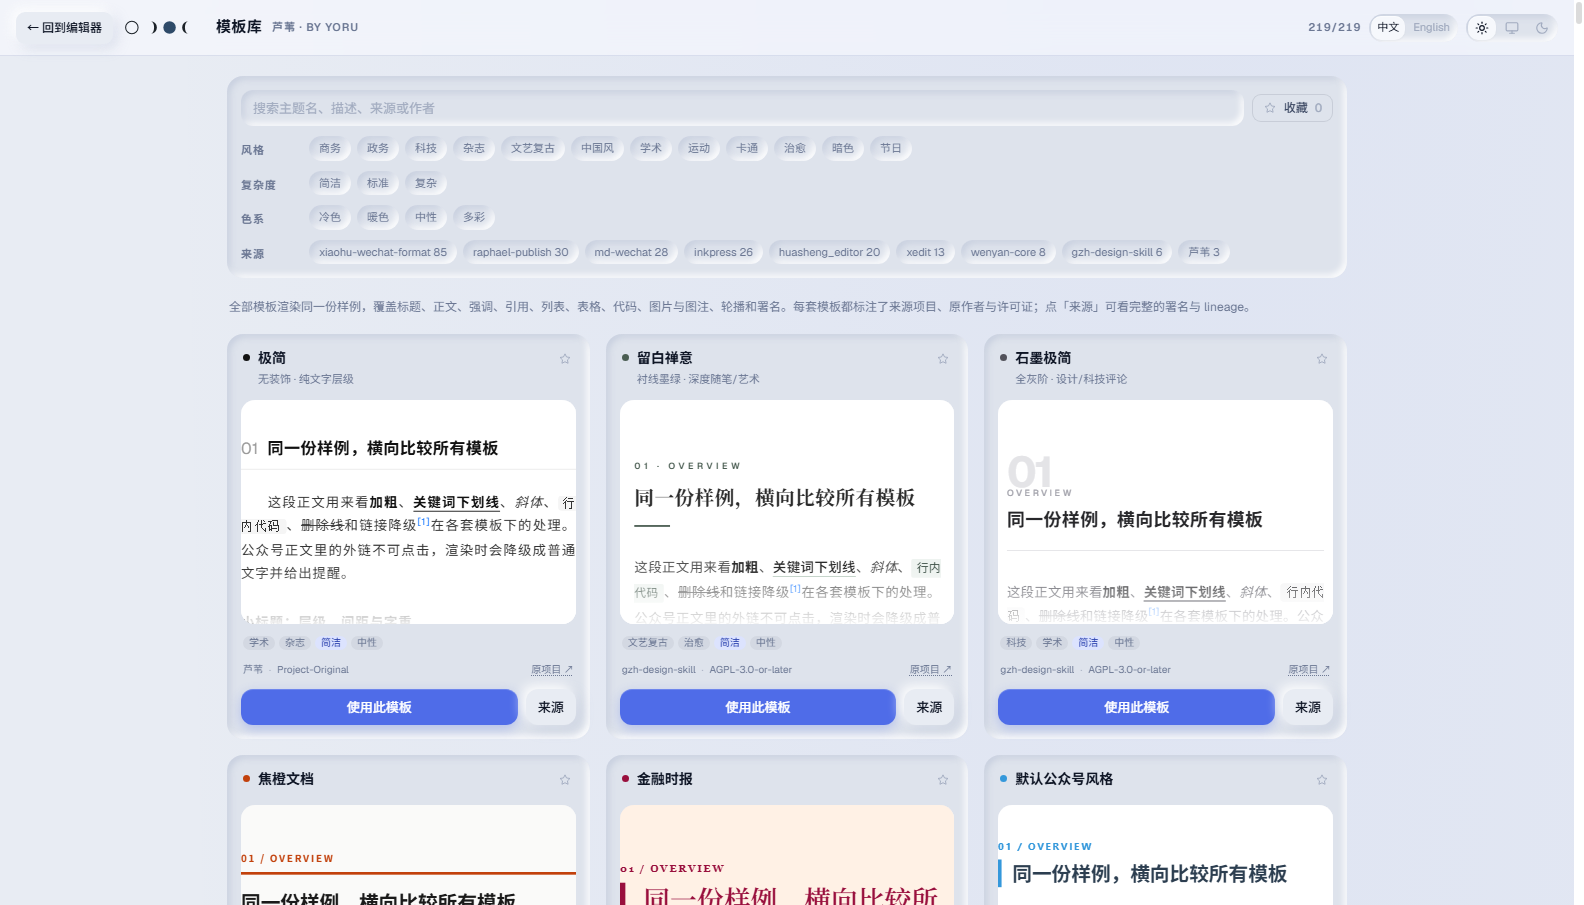Open 原项目 link on 极简 card

click(552, 670)
